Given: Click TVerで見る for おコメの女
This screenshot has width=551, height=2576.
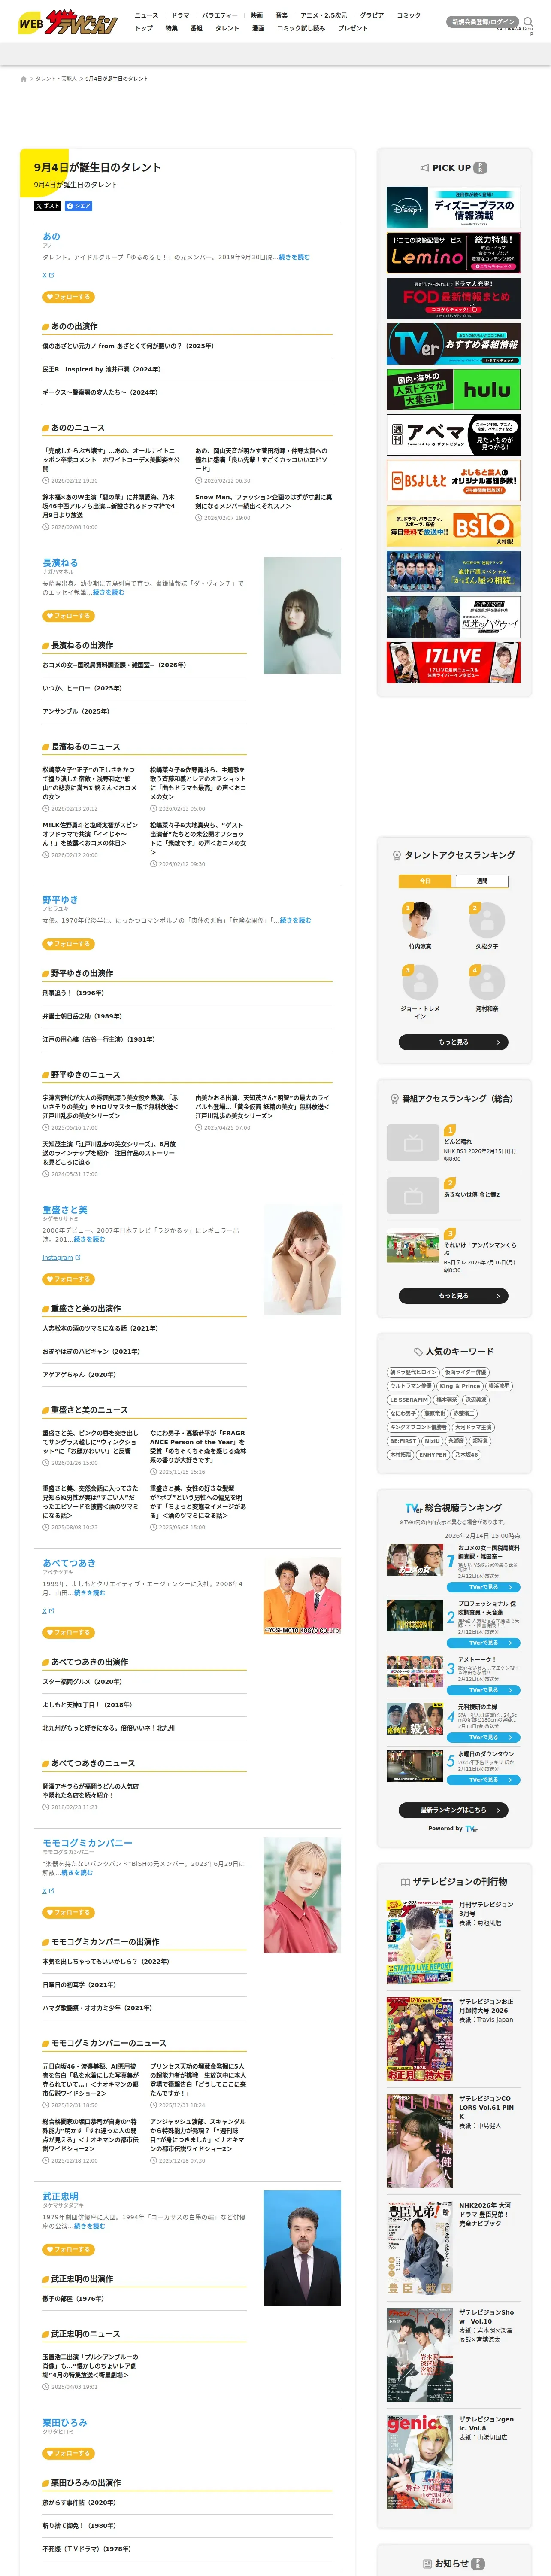Looking at the screenshot, I should click(x=484, y=1587).
